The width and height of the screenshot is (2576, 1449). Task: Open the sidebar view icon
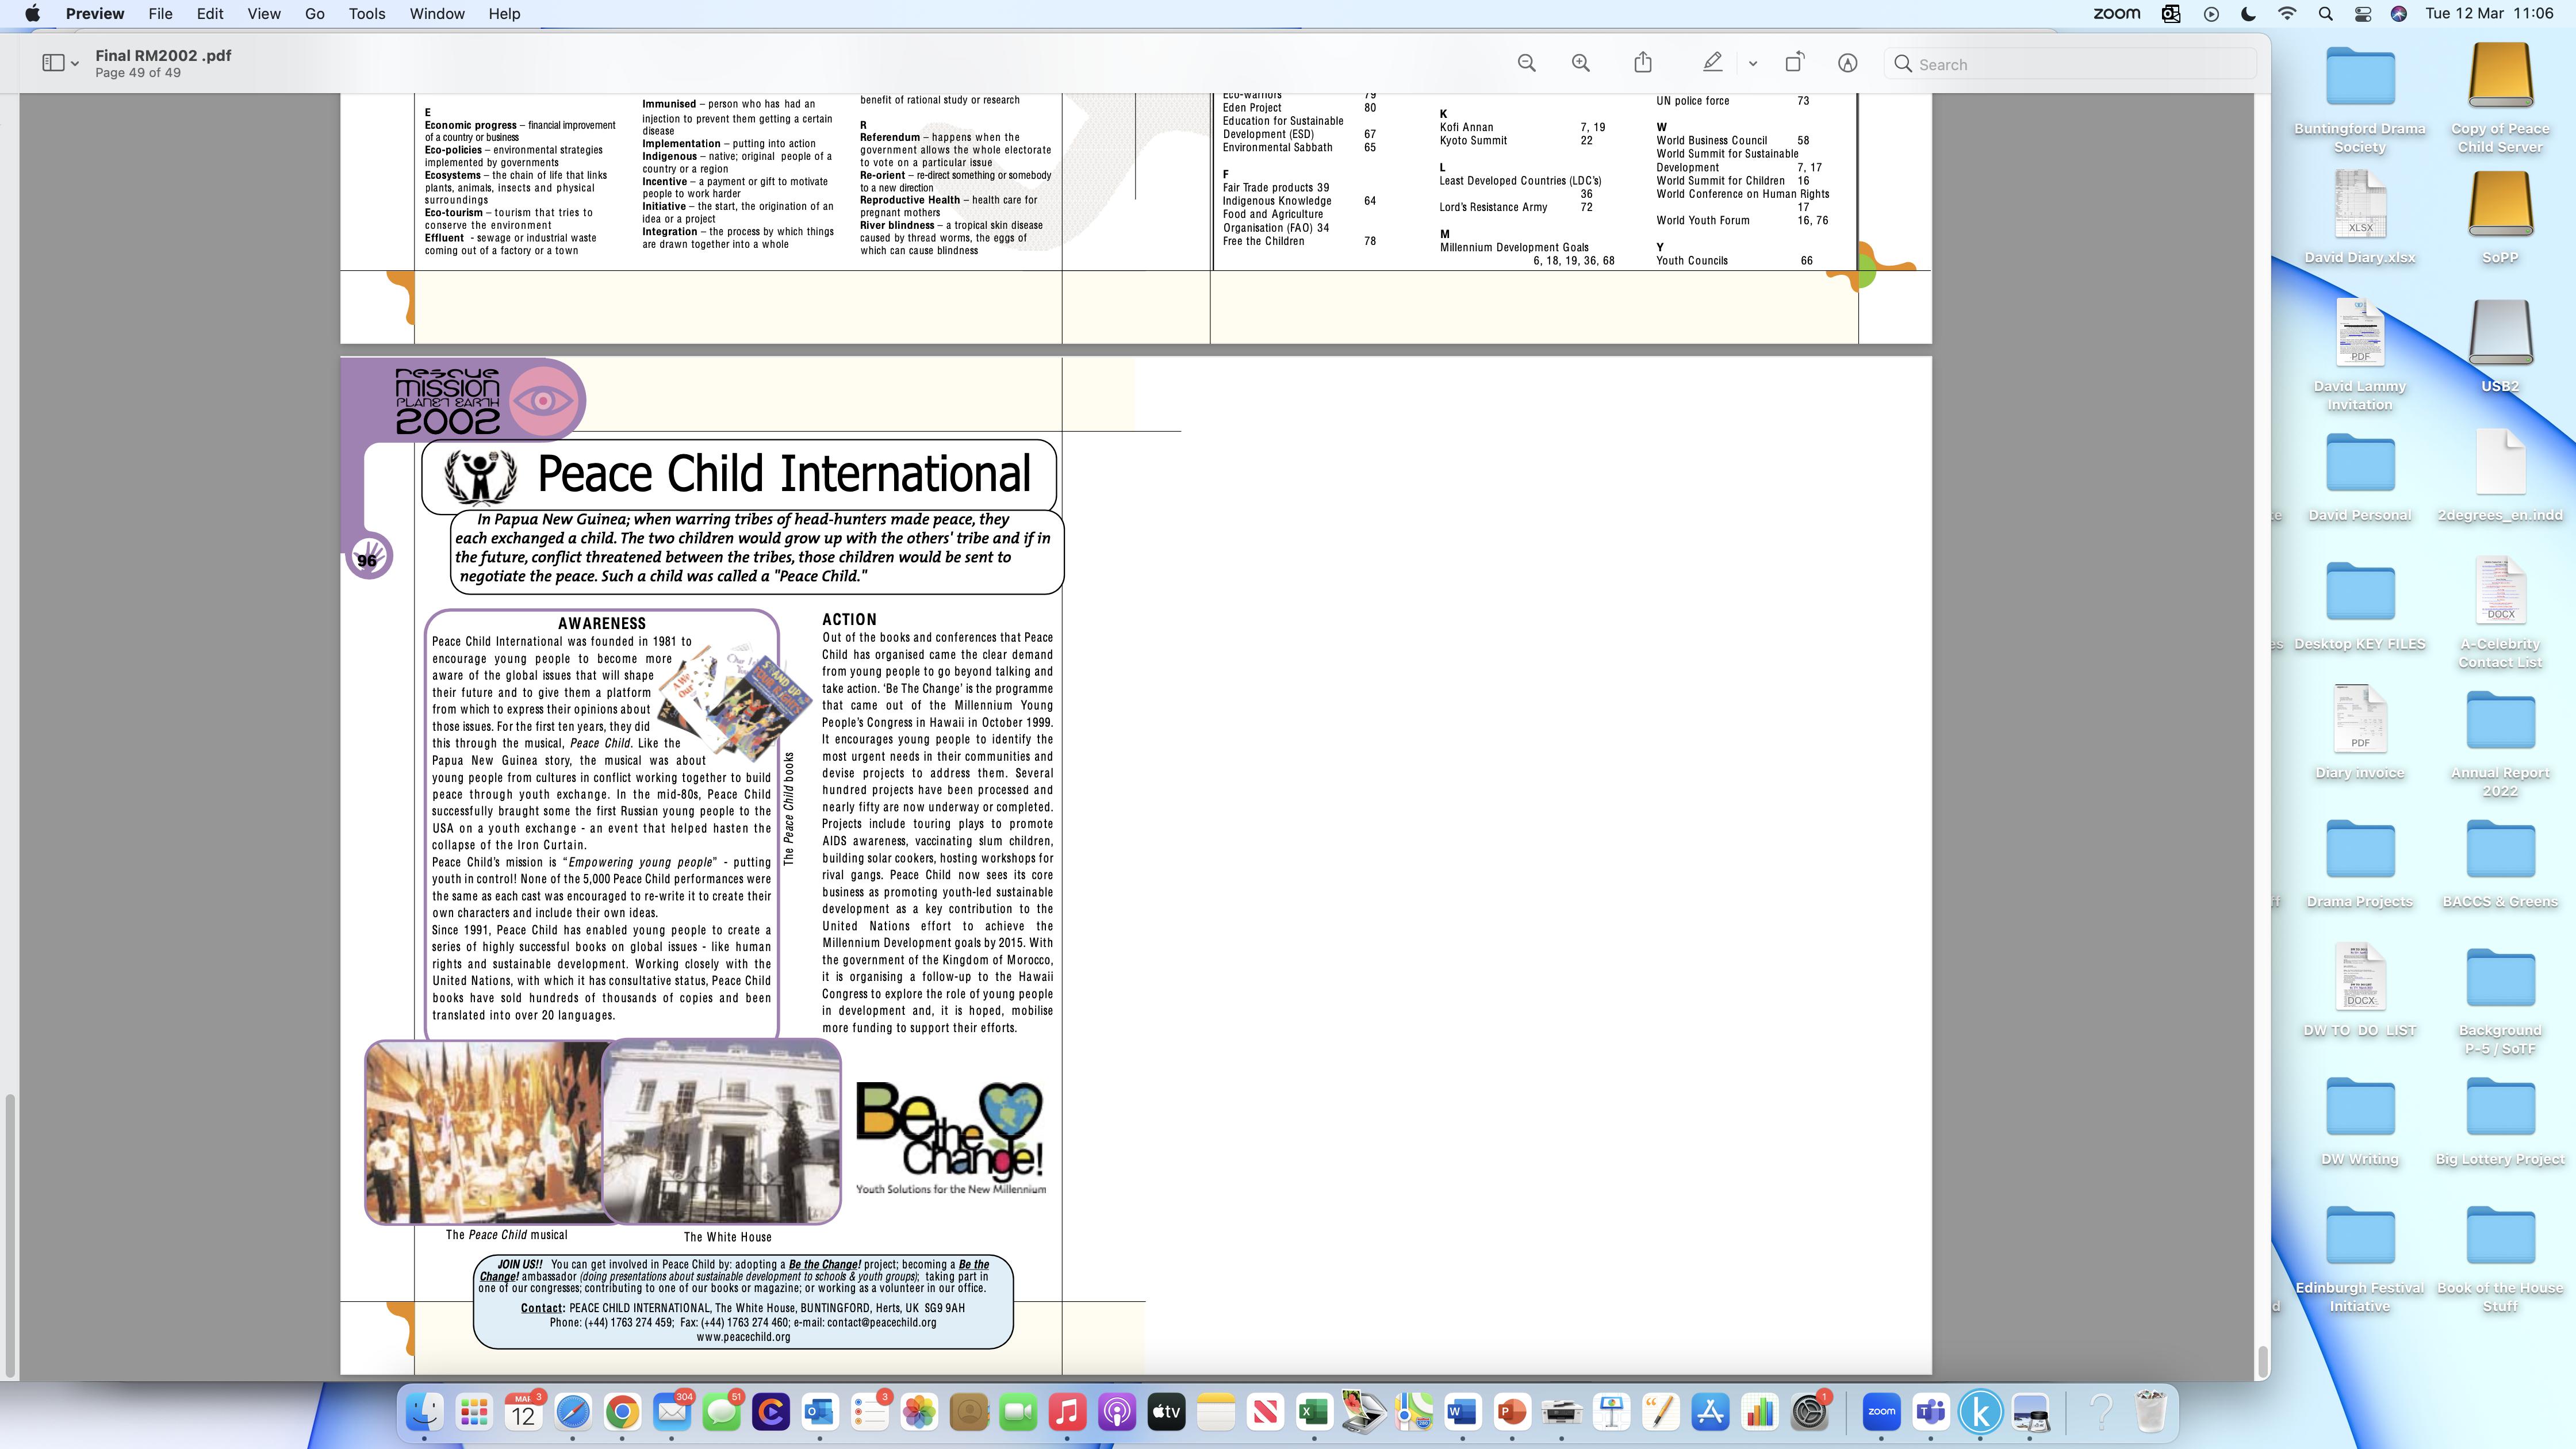click(53, 63)
